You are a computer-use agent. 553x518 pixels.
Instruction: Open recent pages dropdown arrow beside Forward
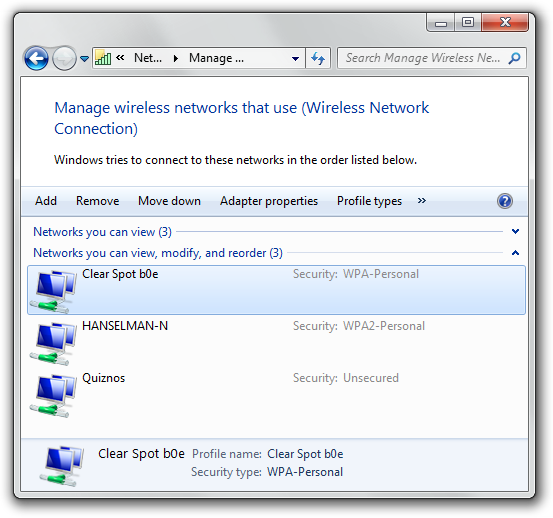tap(84, 59)
